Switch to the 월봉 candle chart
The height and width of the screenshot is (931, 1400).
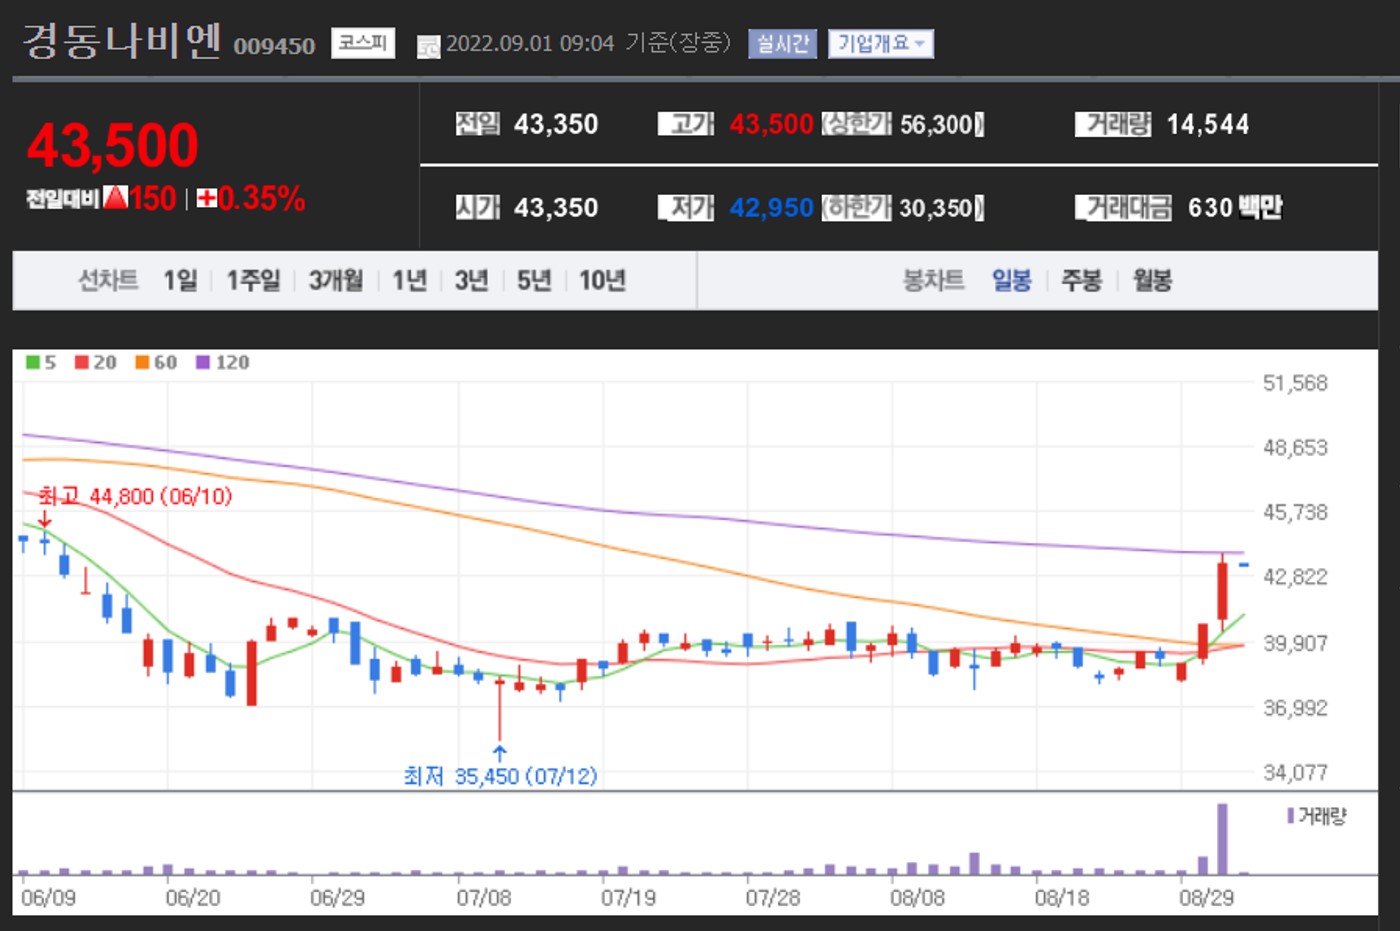tap(1152, 281)
